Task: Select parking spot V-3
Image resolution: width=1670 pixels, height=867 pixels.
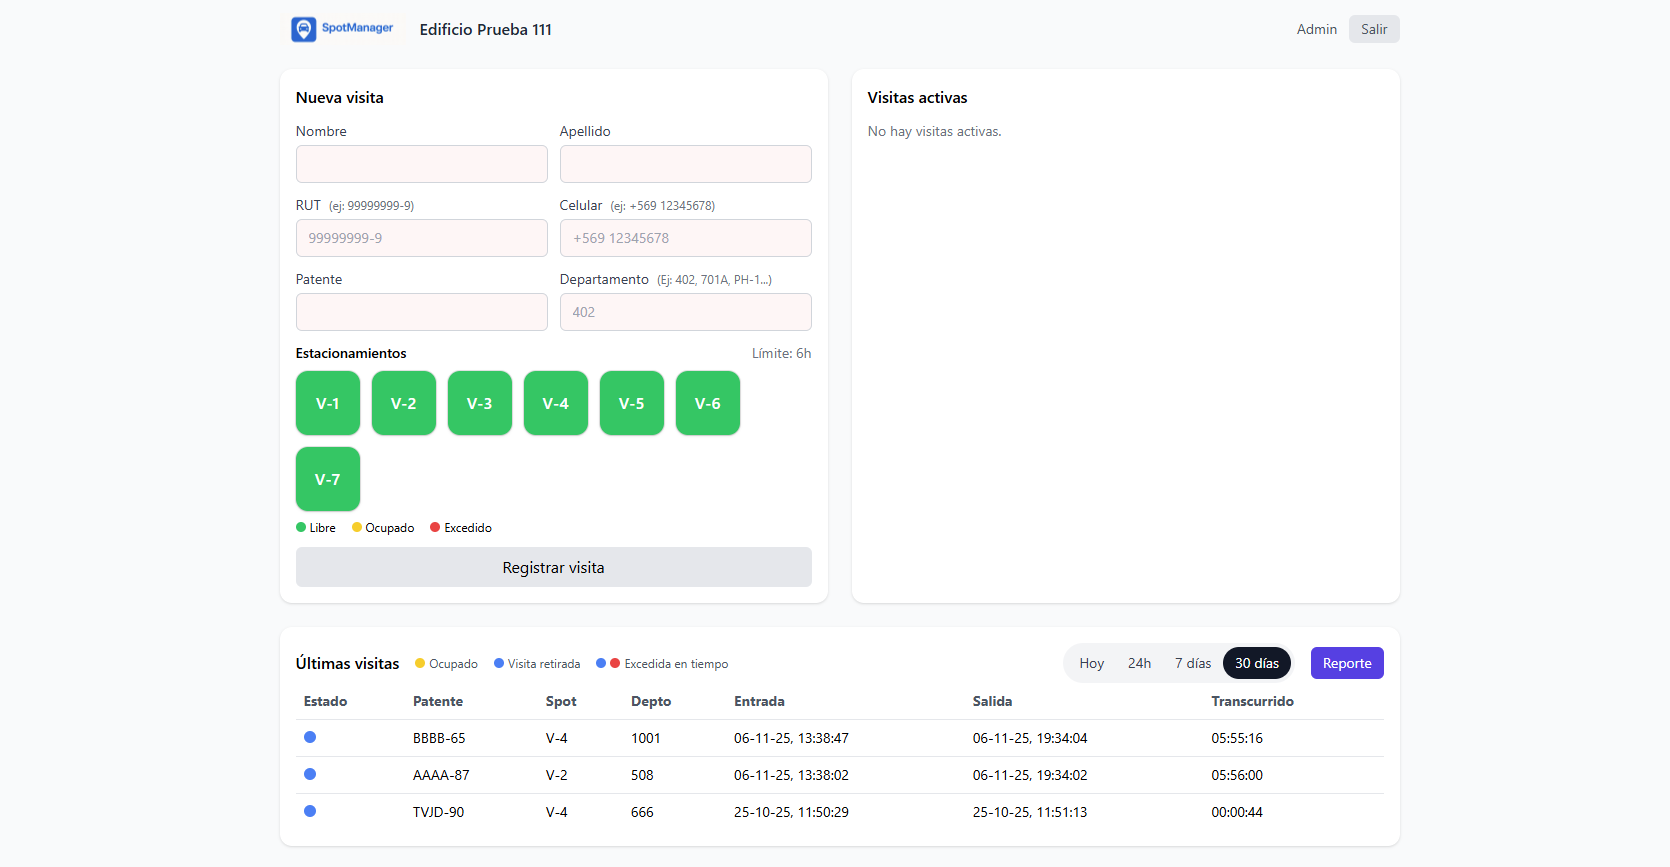Action: click(479, 403)
